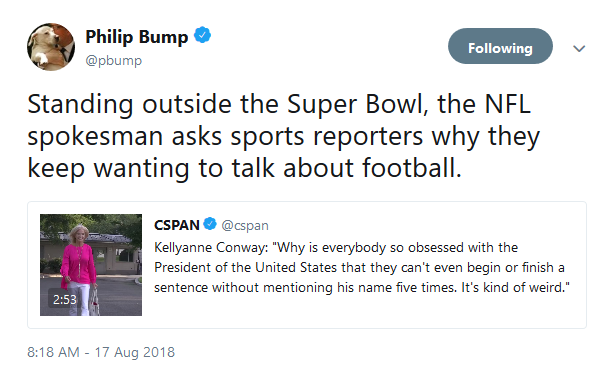Open the @pbump handle link
This screenshot has height=372, width=614.
[114, 60]
